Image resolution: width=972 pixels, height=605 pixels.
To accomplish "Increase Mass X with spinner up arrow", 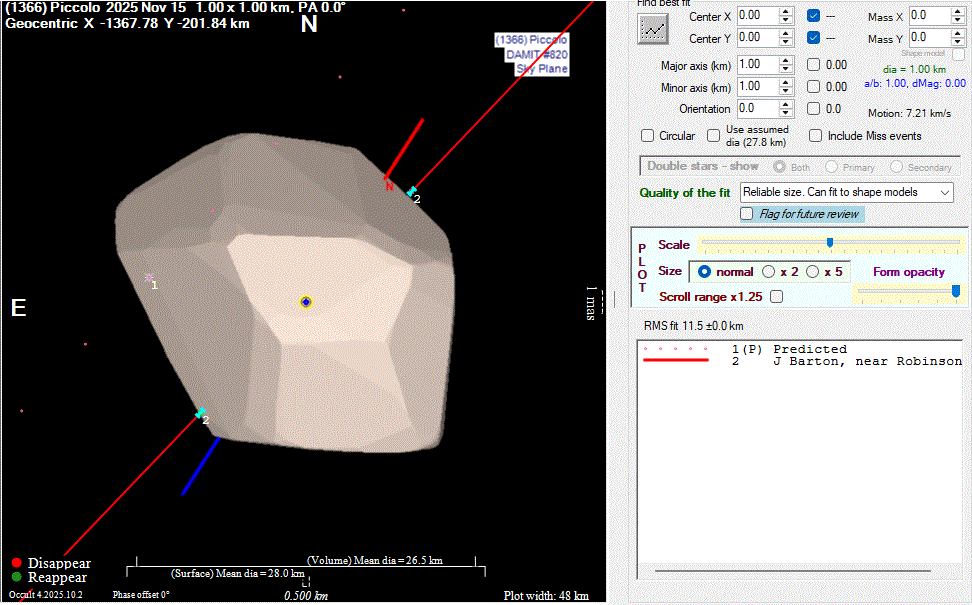I will click(957, 11).
